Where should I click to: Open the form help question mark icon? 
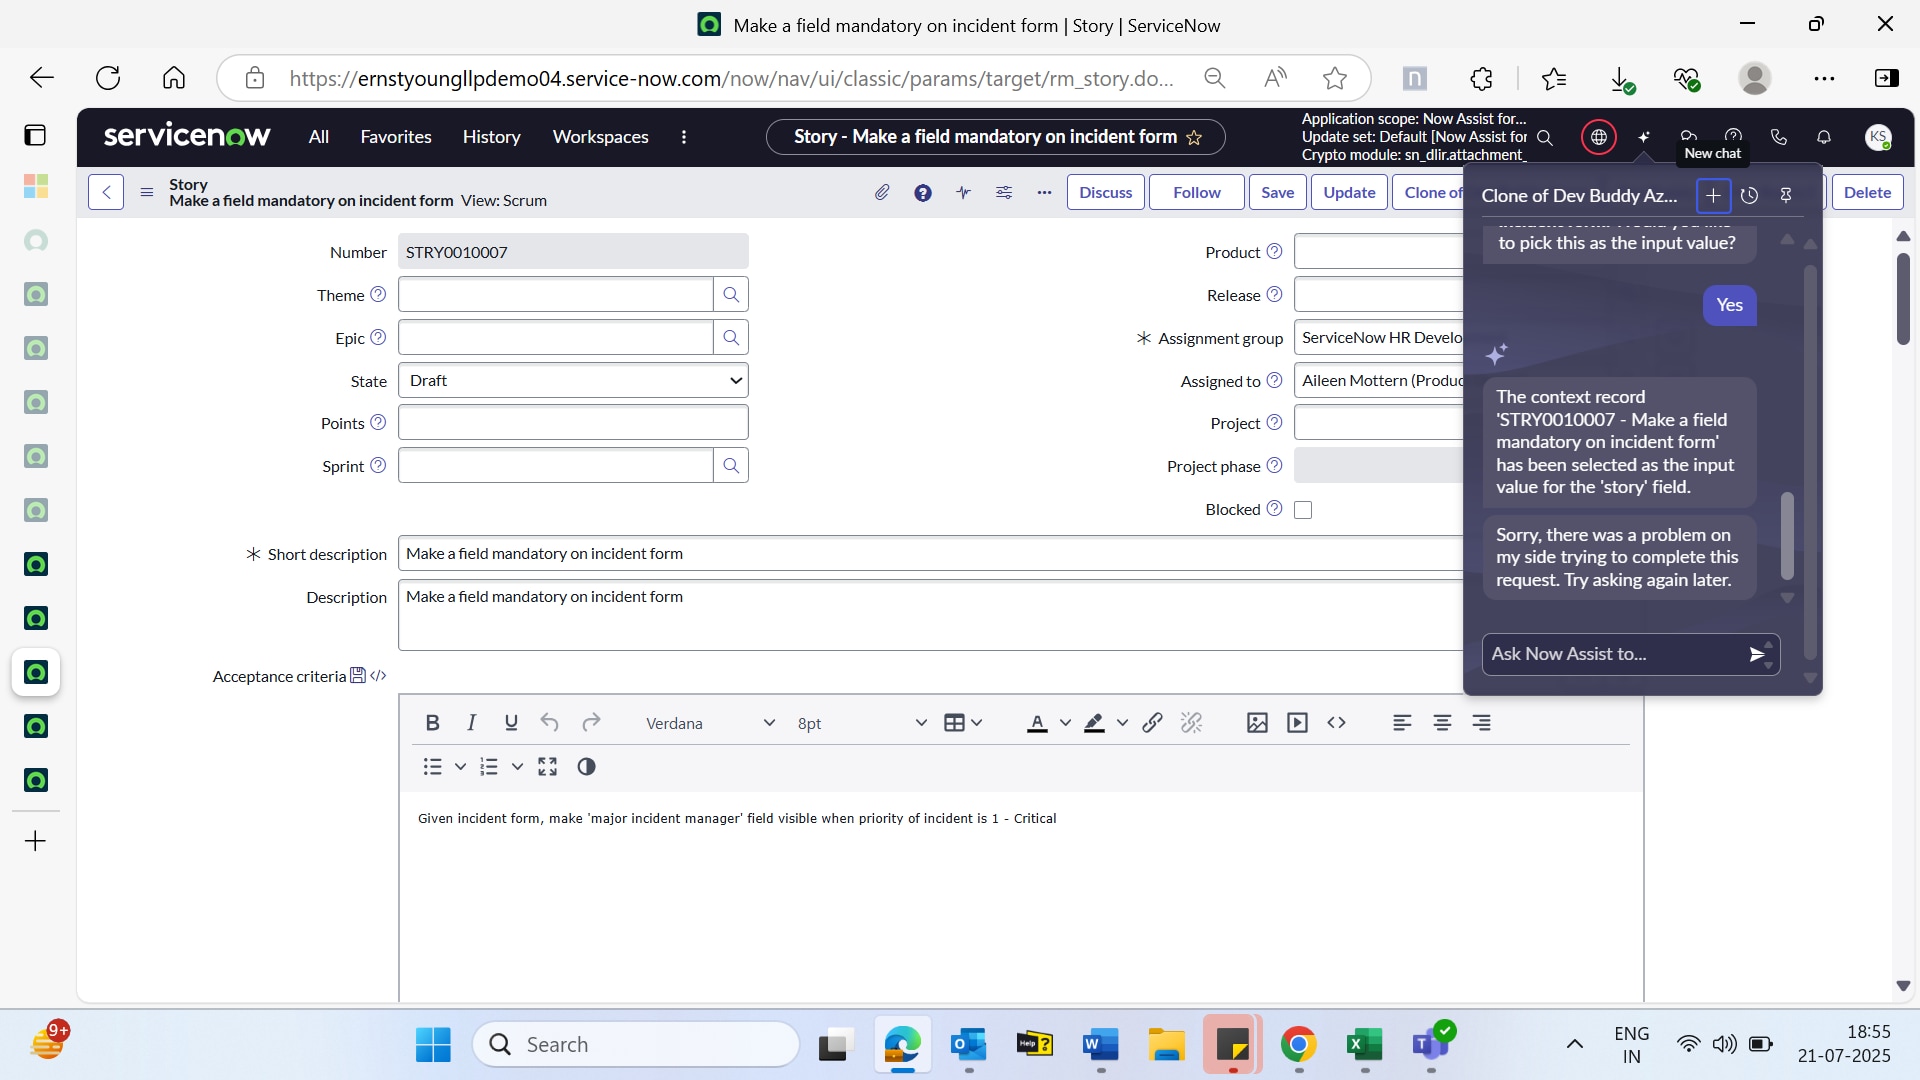(923, 192)
